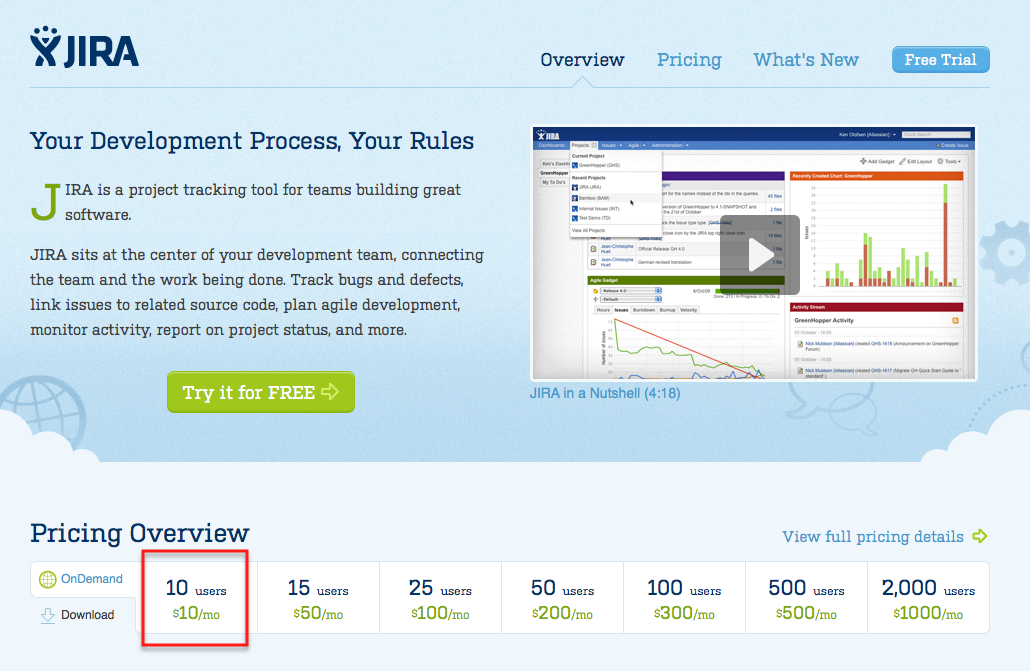Select the 15 users $50/mo plan
This screenshot has width=1030, height=671.
pos(318,598)
